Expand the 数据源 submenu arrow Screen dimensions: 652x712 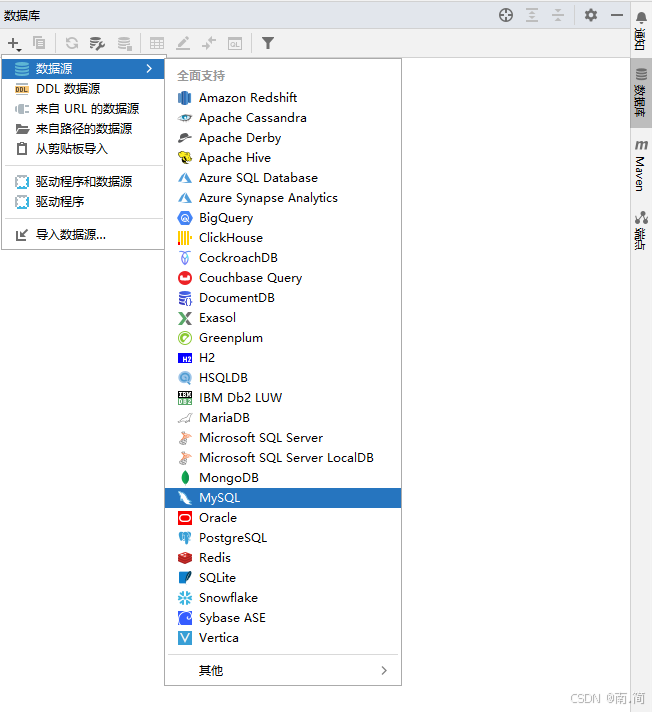[x=149, y=69]
